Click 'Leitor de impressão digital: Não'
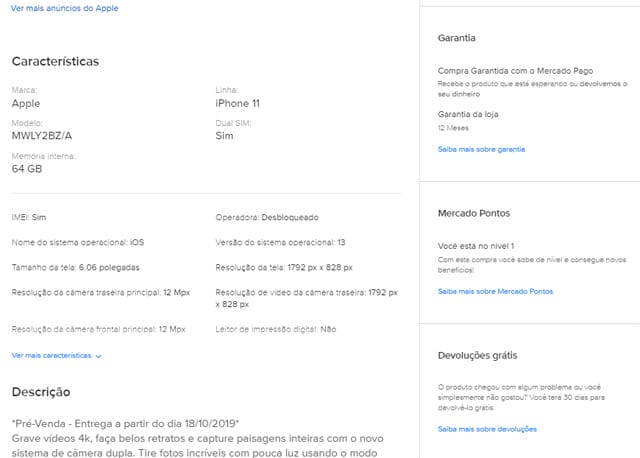The image size is (640, 458). click(x=276, y=329)
